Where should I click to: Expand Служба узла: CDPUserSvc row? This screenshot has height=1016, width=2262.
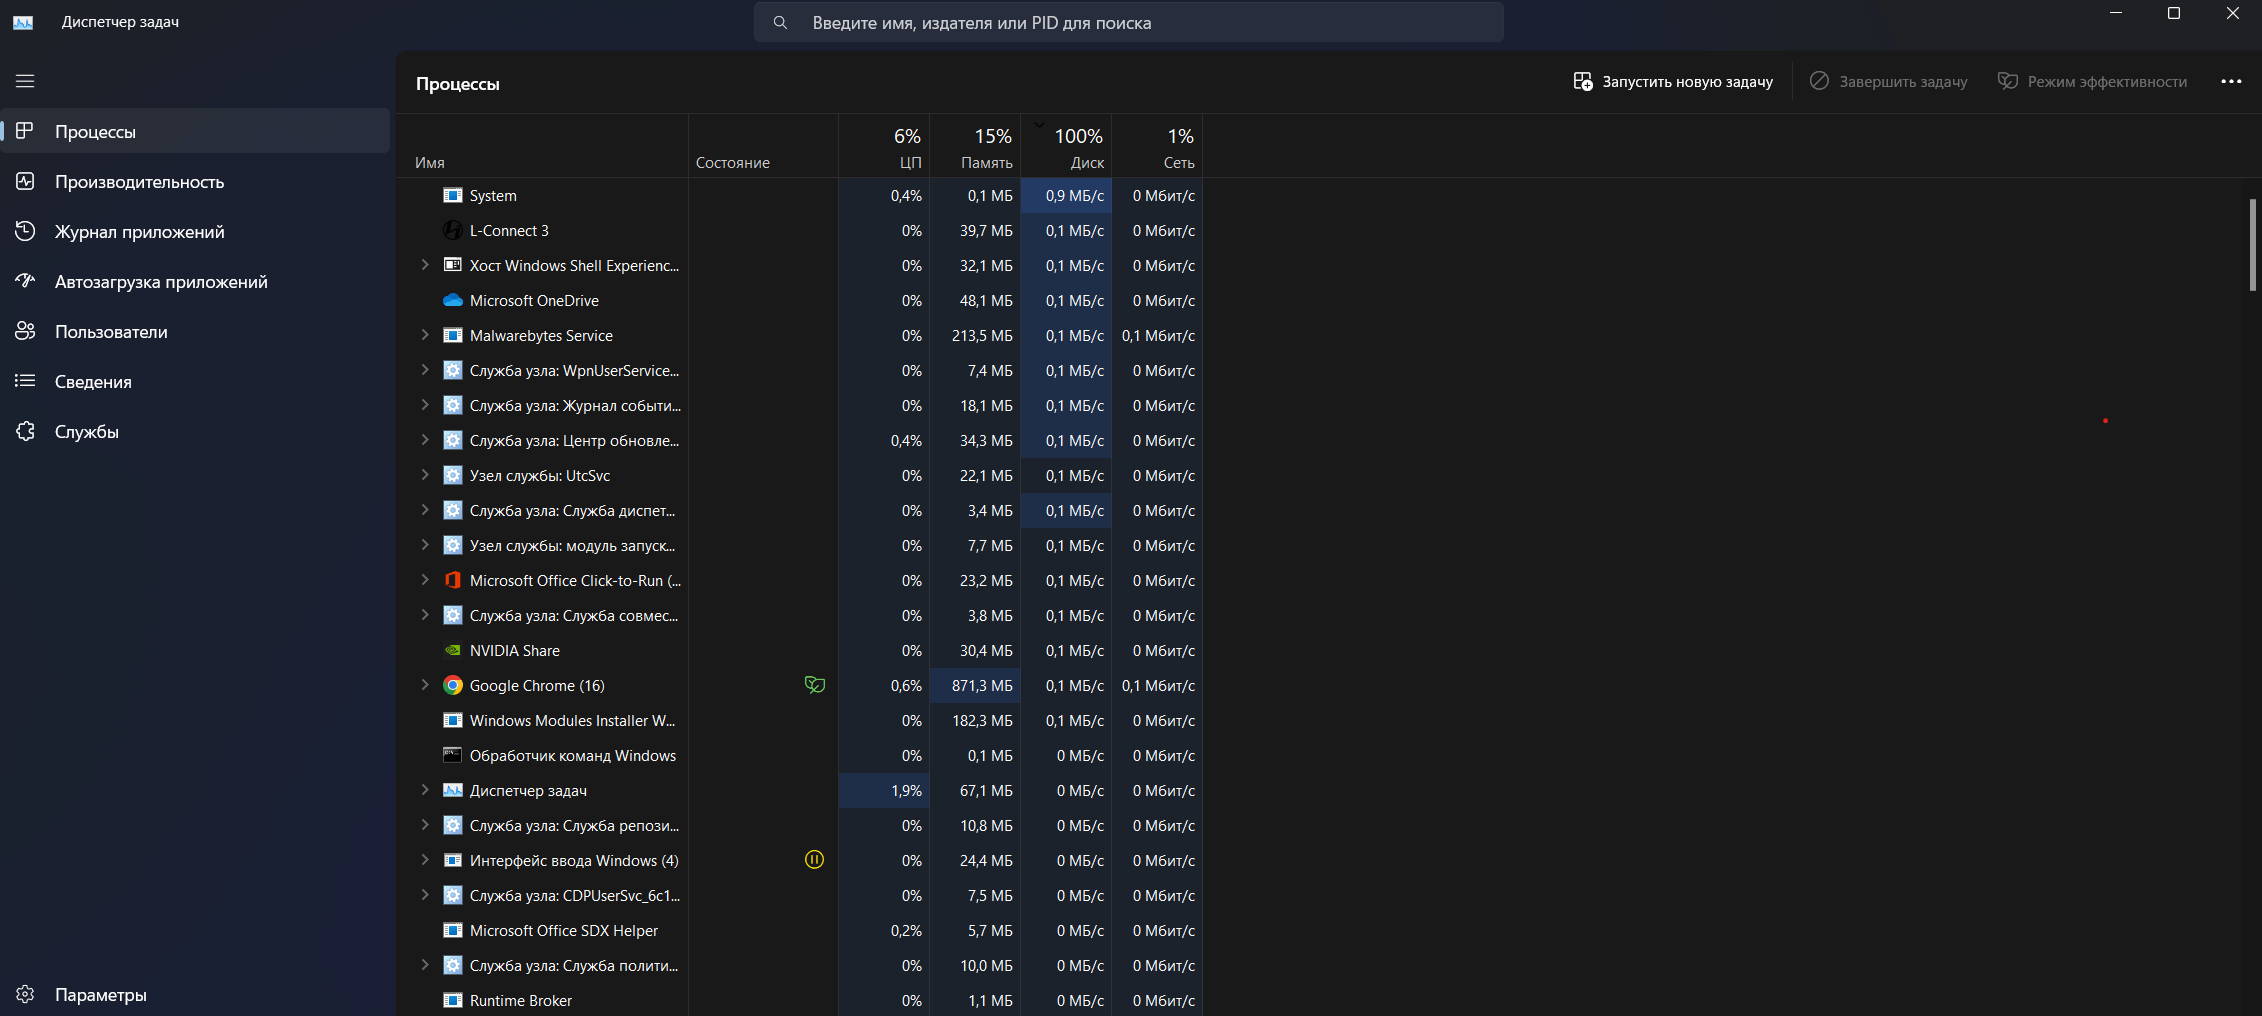click(425, 895)
